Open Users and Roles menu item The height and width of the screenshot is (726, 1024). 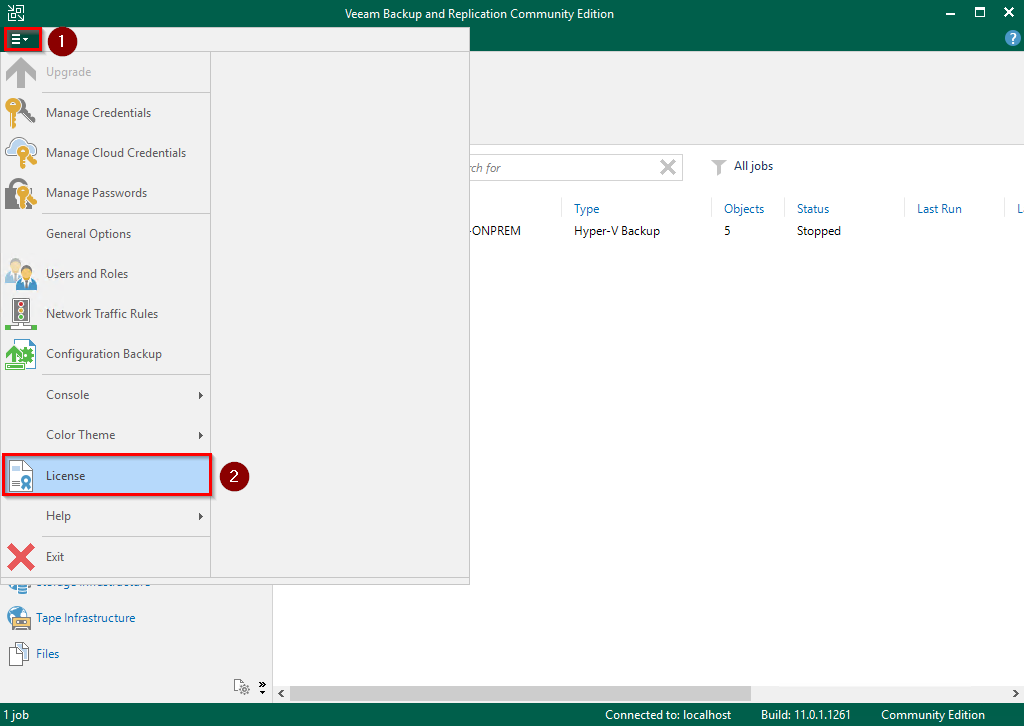(106, 274)
